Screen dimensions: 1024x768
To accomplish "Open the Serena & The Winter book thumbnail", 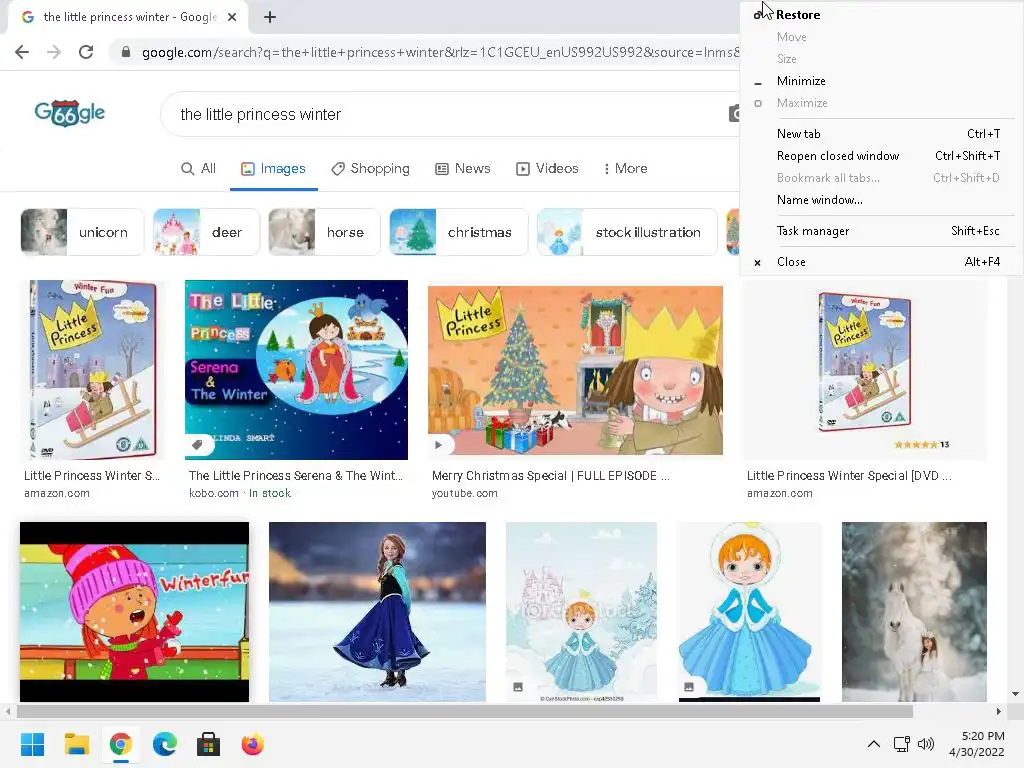I will click(296, 370).
